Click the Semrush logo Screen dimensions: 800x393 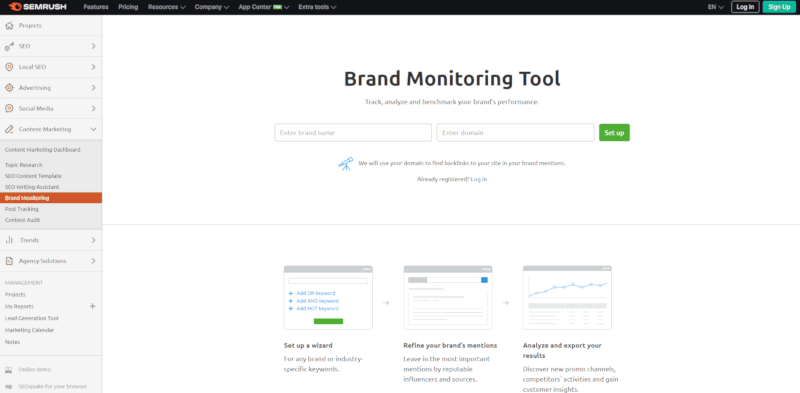(38, 7)
